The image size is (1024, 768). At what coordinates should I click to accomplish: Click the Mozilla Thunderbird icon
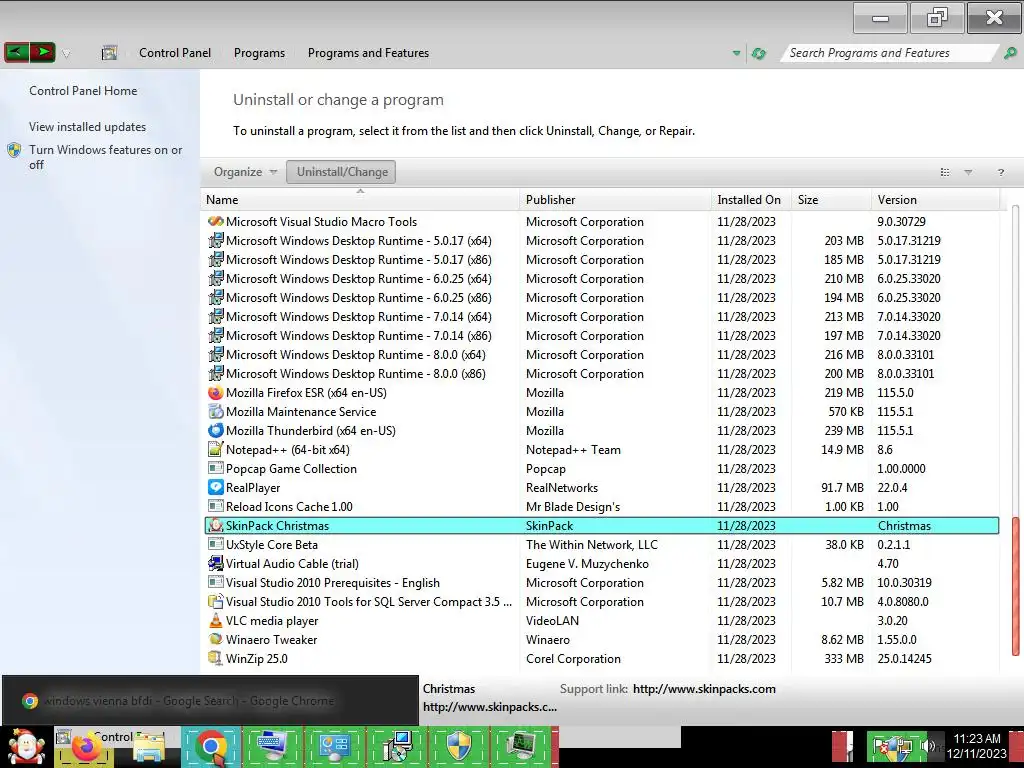[x=216, y=430]
